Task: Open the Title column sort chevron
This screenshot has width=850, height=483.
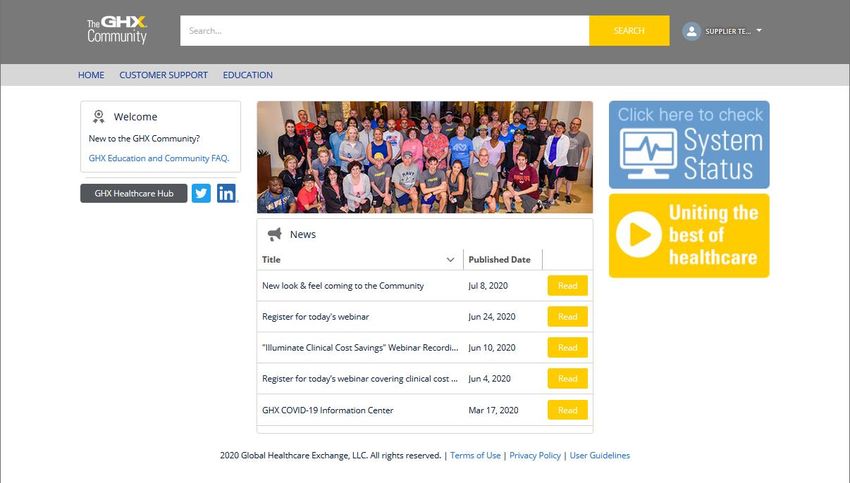Action: (x=450, y=260)
